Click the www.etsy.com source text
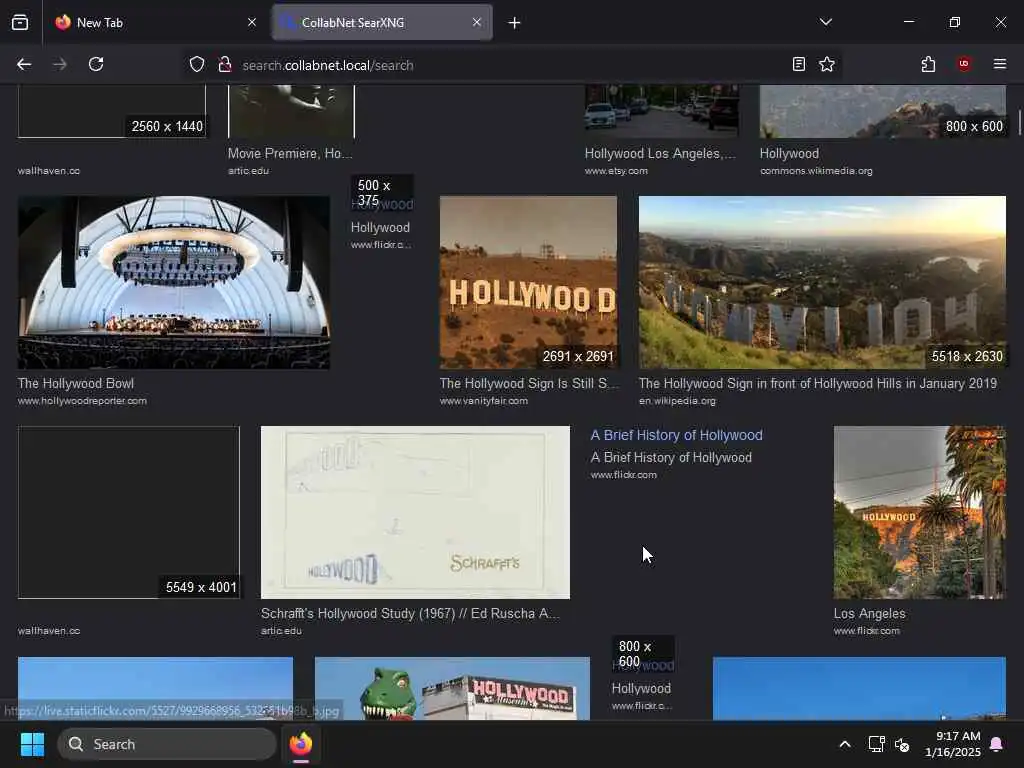Screen dimensions: 1024x768 (616, 171)
